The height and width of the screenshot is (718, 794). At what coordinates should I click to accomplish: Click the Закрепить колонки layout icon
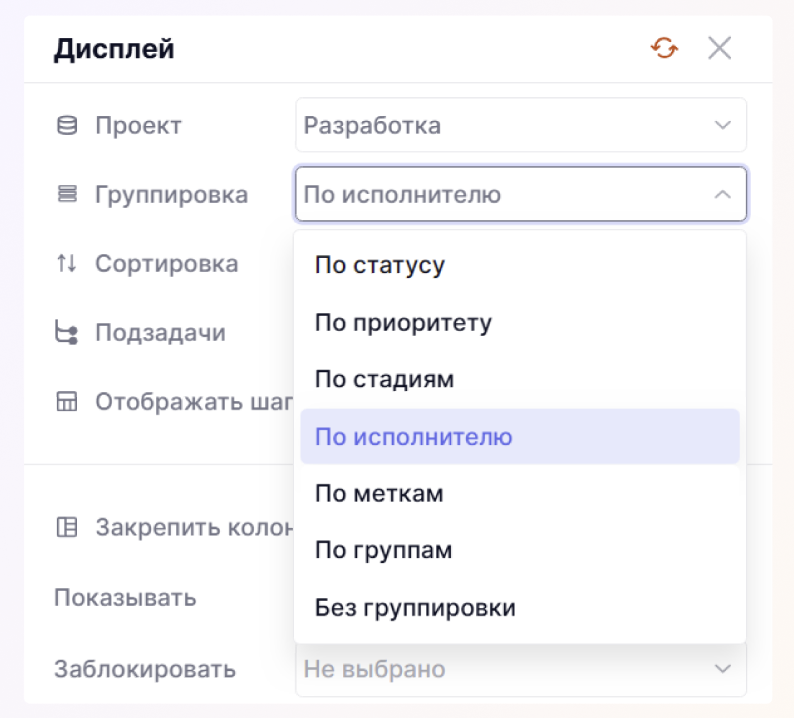coord(67,527)
